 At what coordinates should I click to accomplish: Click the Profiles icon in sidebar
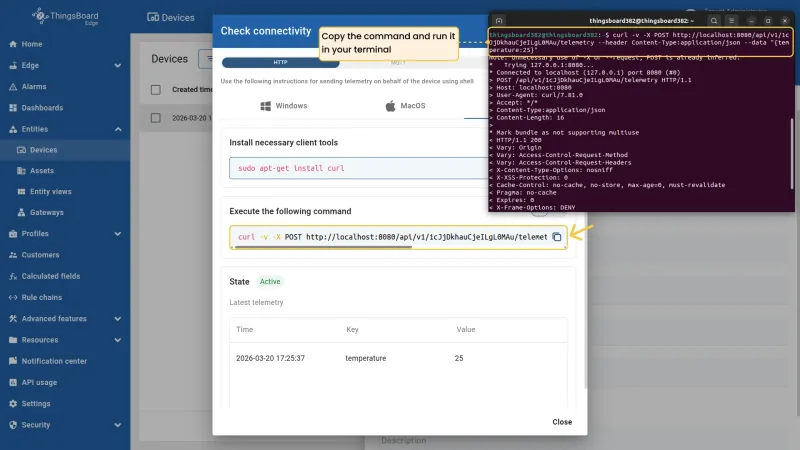point(13,234)
